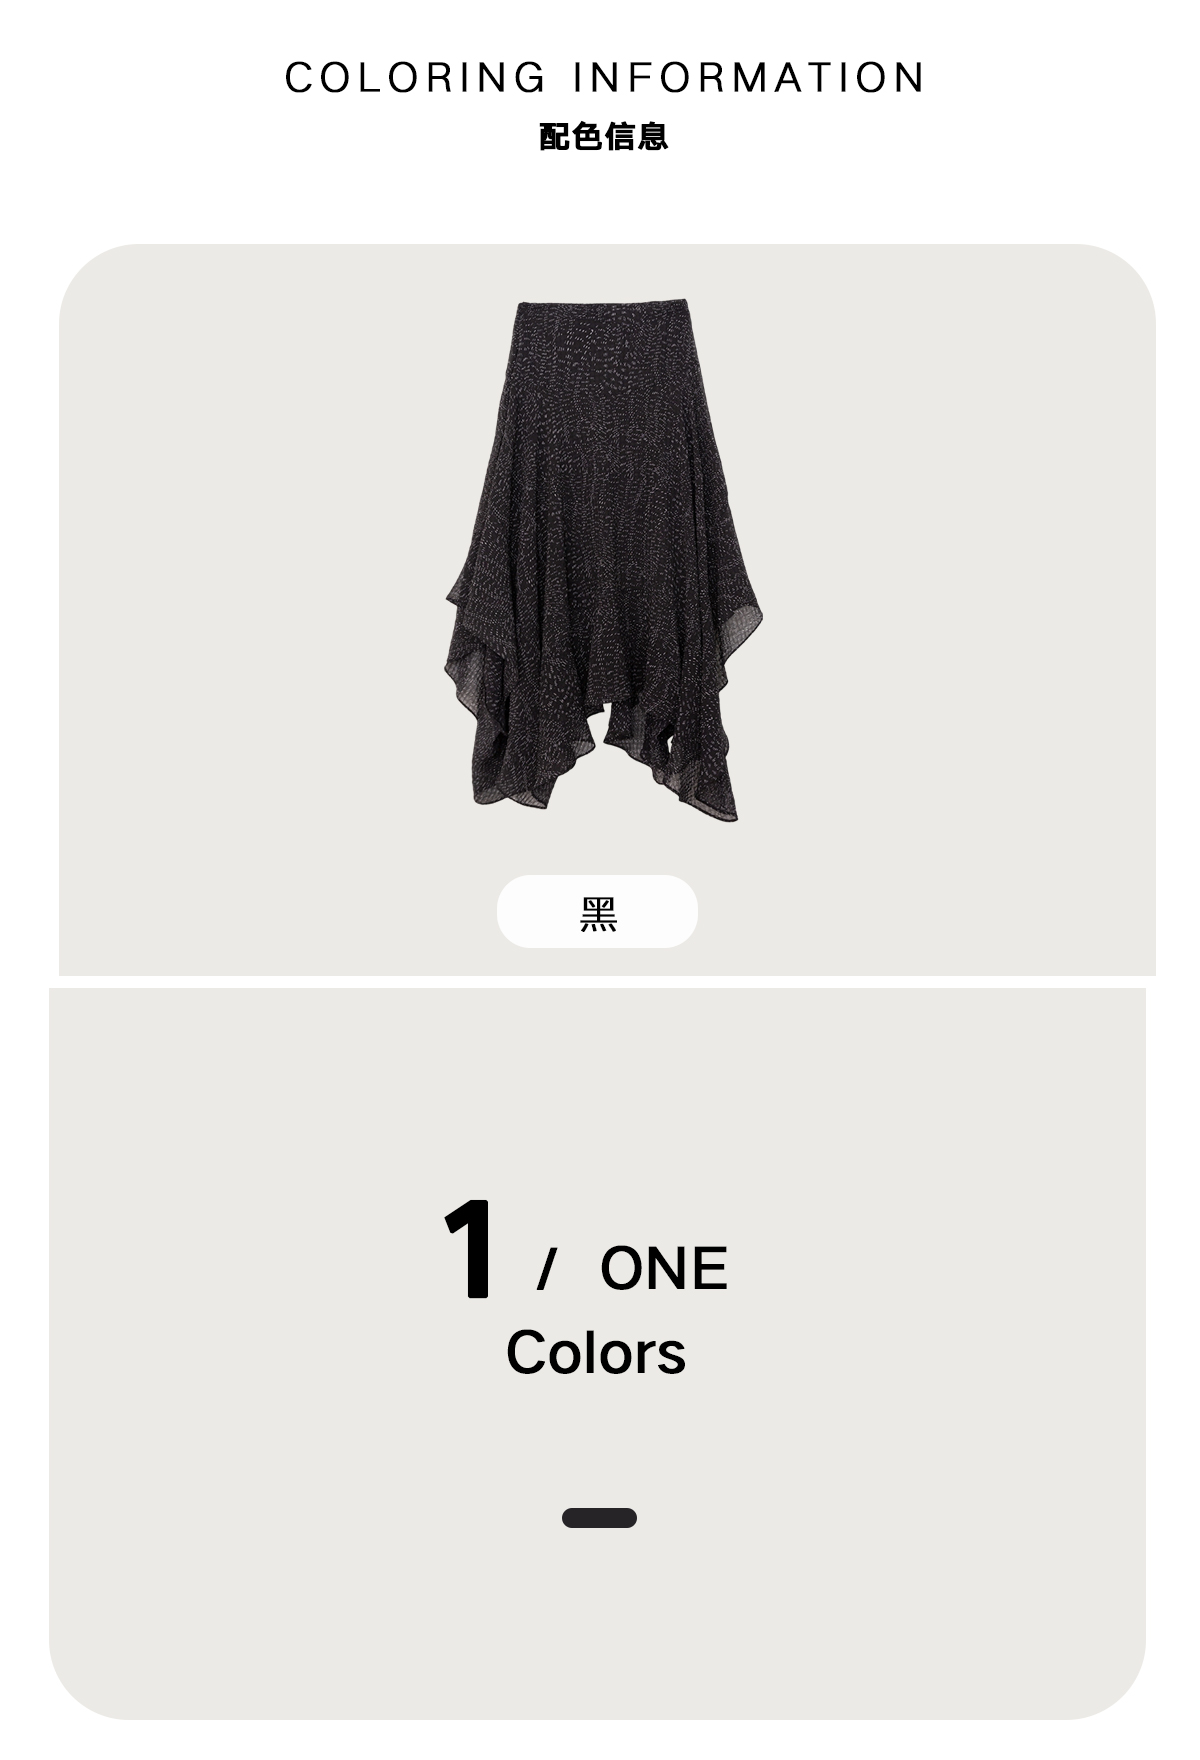Click the letter C of Colors
1200x1760 pixels.
tap(525, 1353)
